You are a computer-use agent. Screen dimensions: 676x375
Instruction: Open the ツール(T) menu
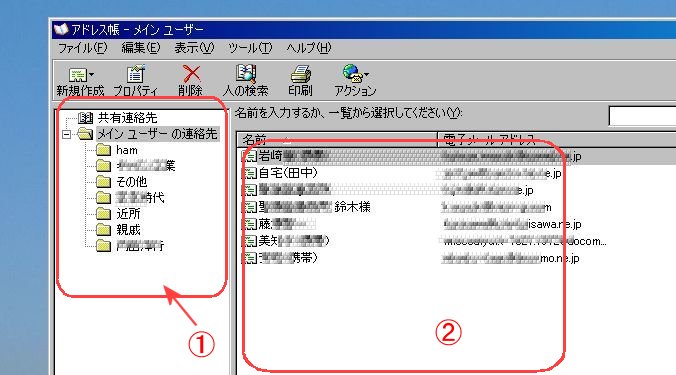(x=250, y=48)
